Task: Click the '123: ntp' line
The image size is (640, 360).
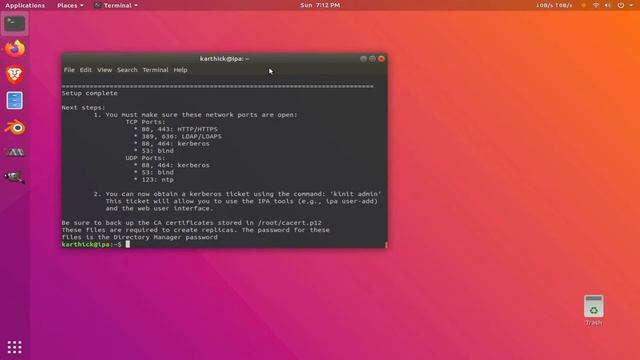Action: pyautogui.click(x=154, y=180)
